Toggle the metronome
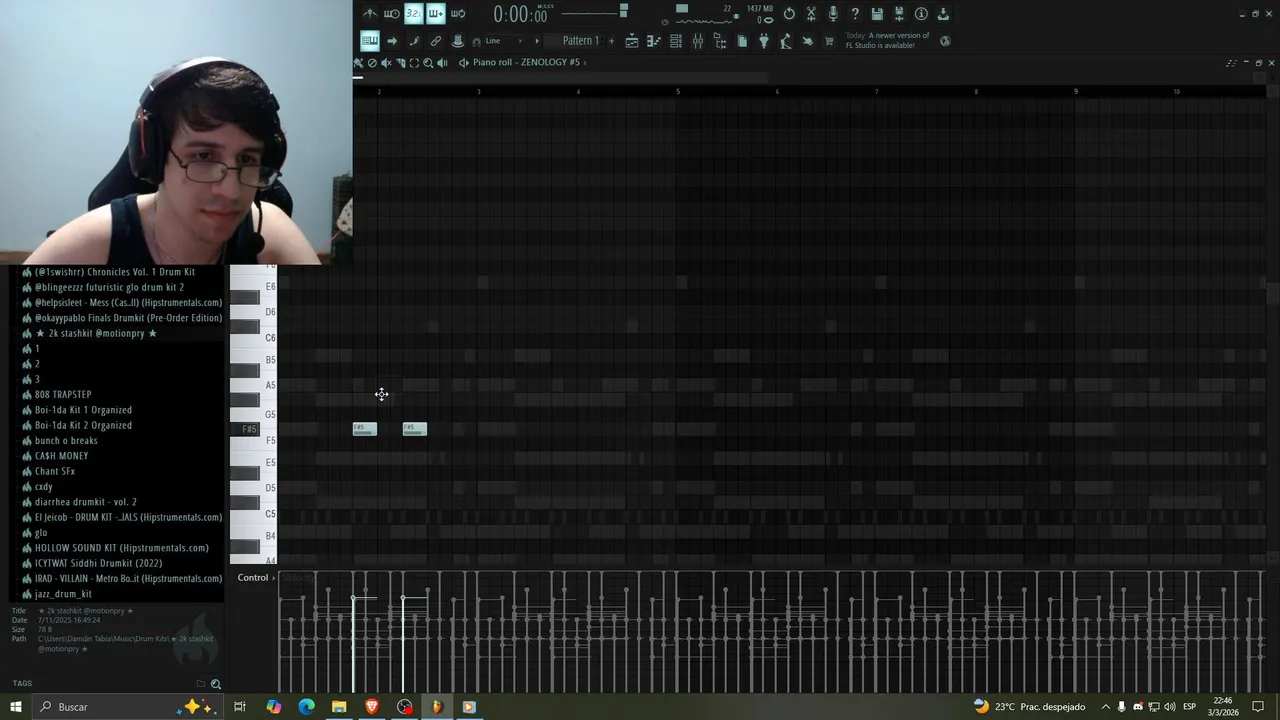This screenshot has width=1280, height=720. [x=370, y=14]
